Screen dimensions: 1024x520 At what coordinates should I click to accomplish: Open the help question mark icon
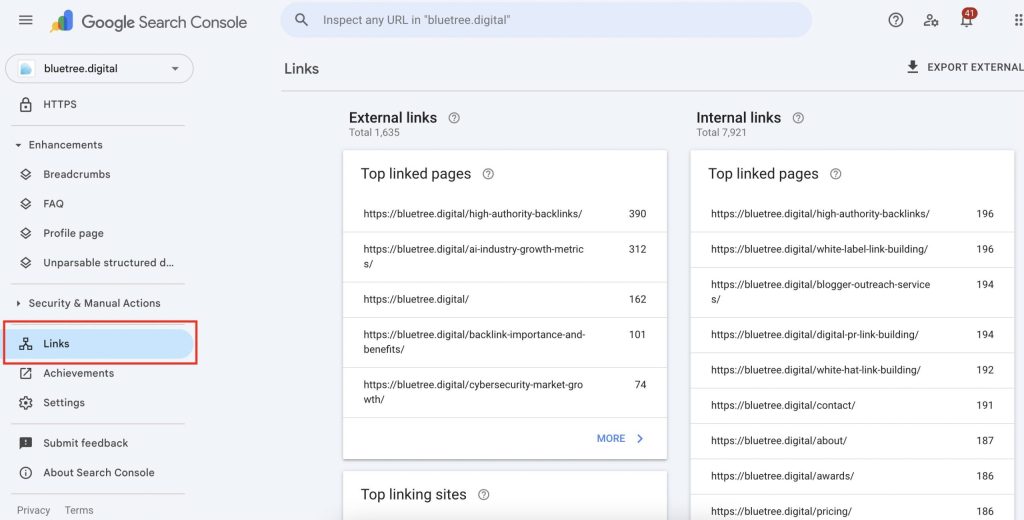tap(895, 20)
